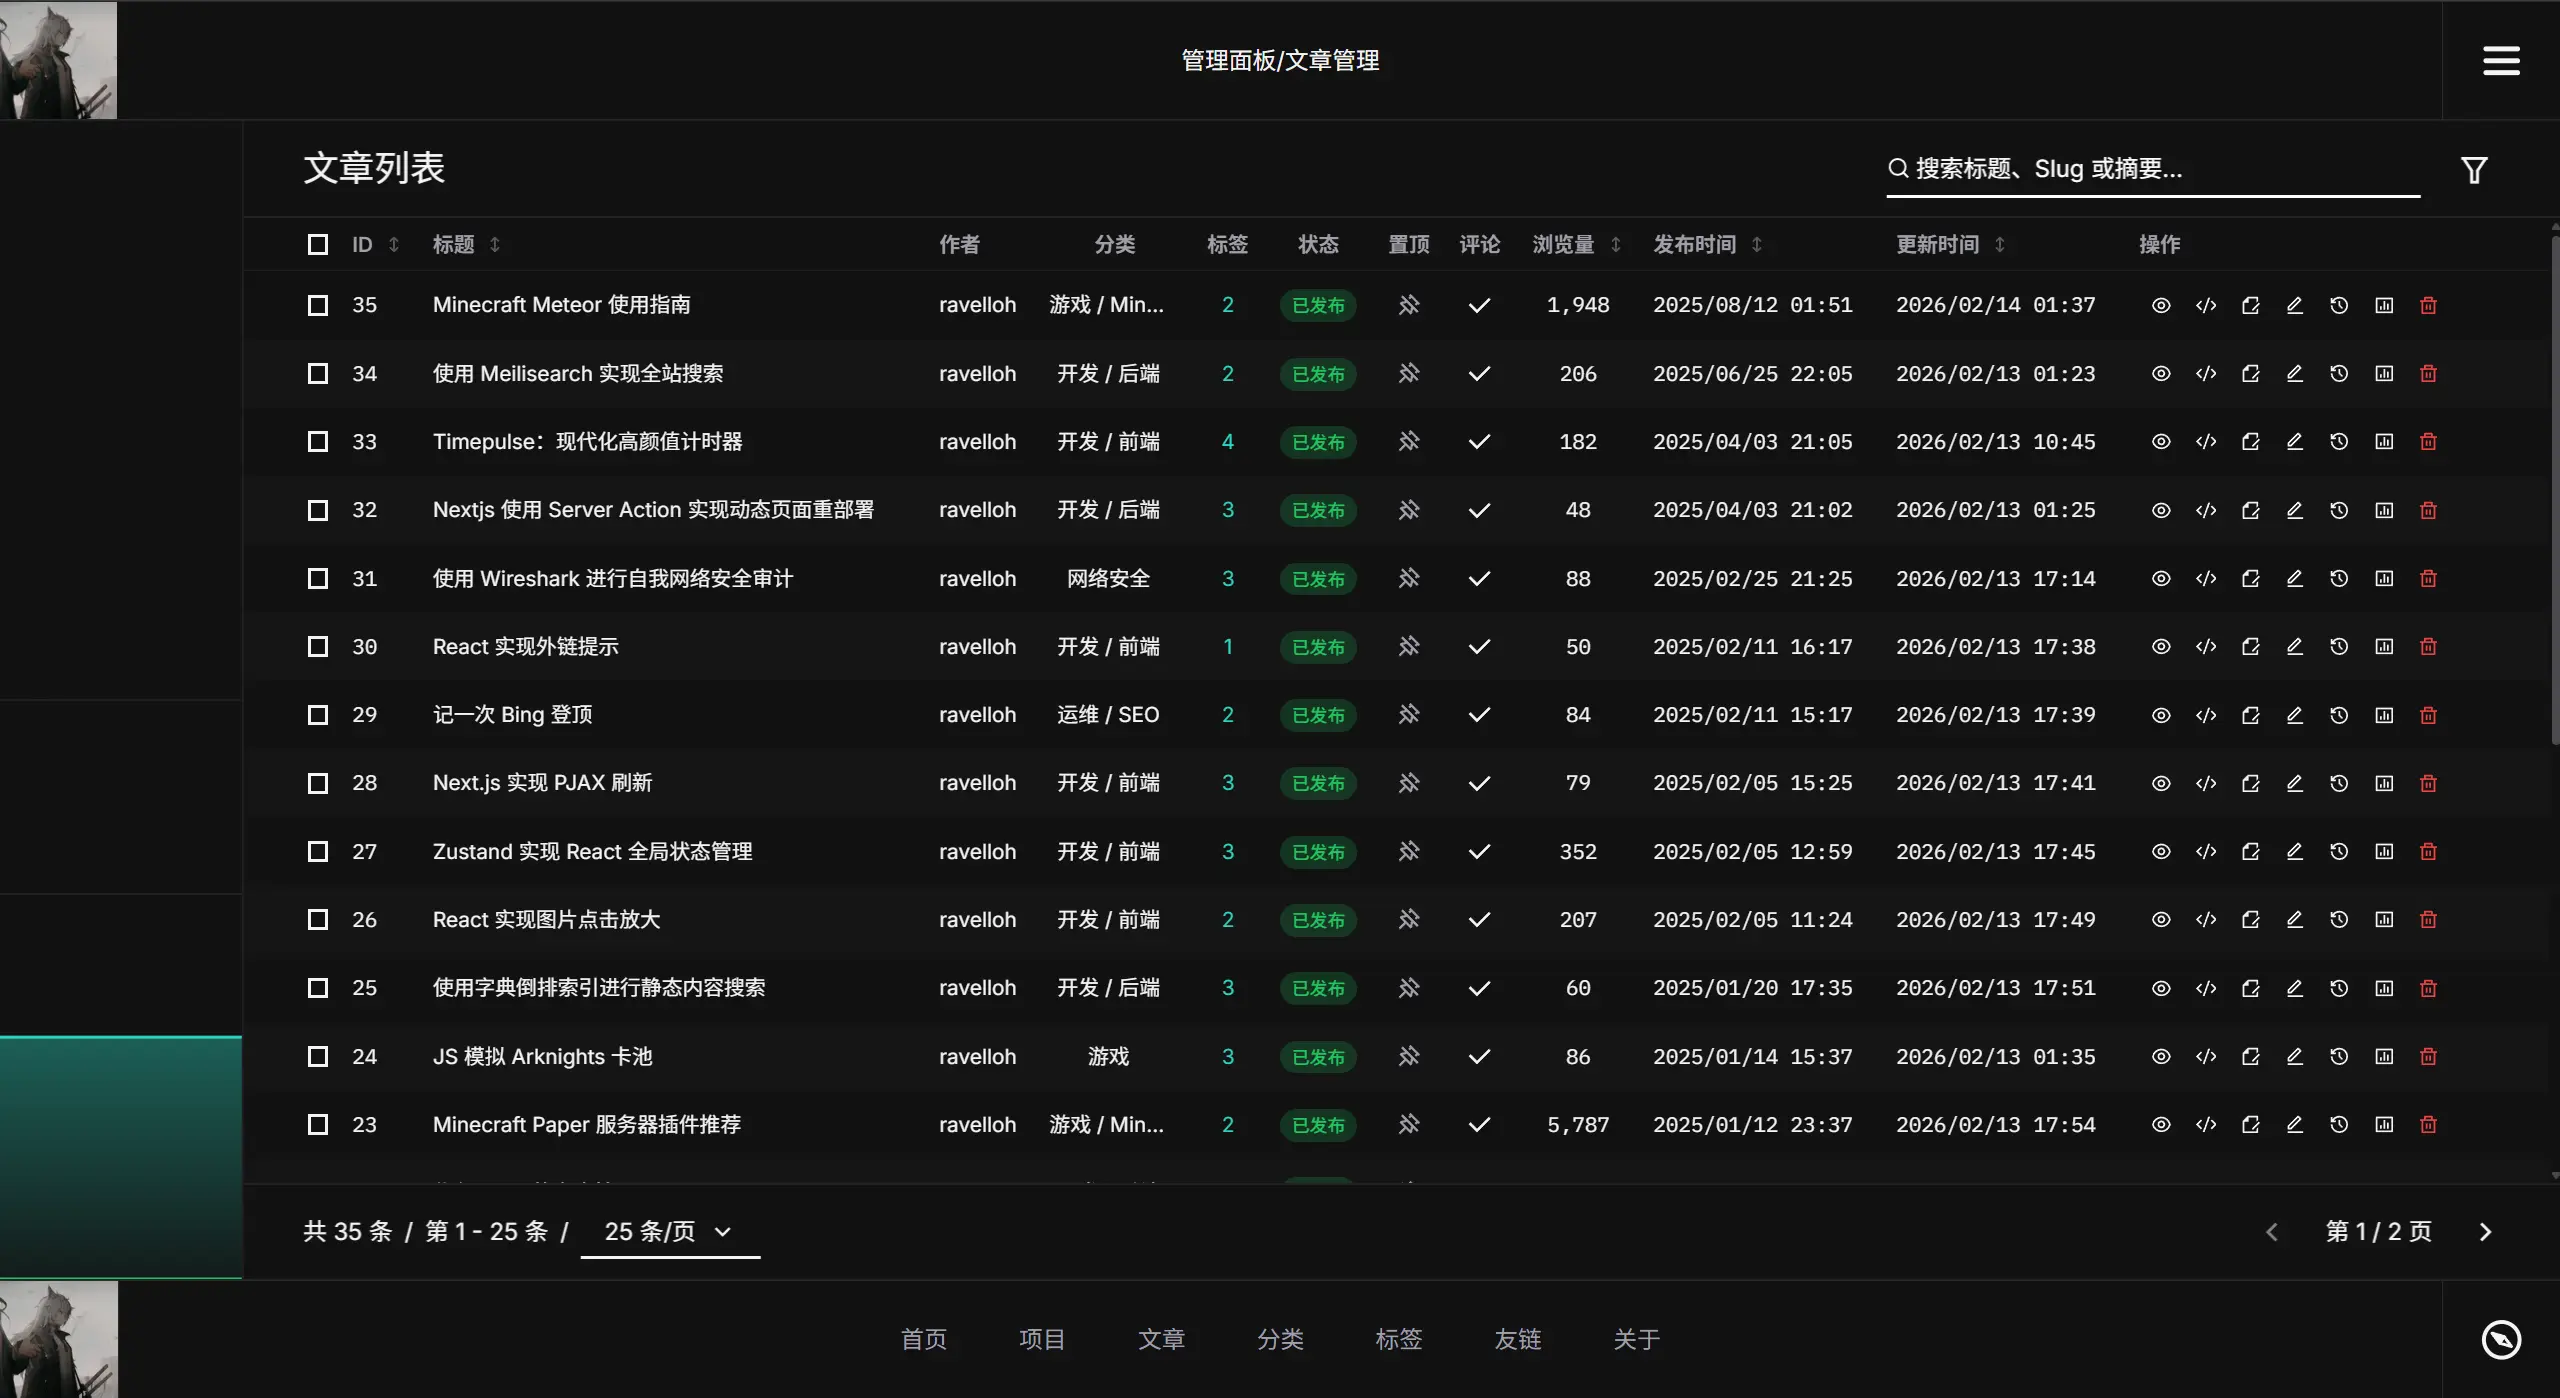Open the statistics chart icon for article 31
Screen dimensions: 2560x1398
coord(2383,578)
